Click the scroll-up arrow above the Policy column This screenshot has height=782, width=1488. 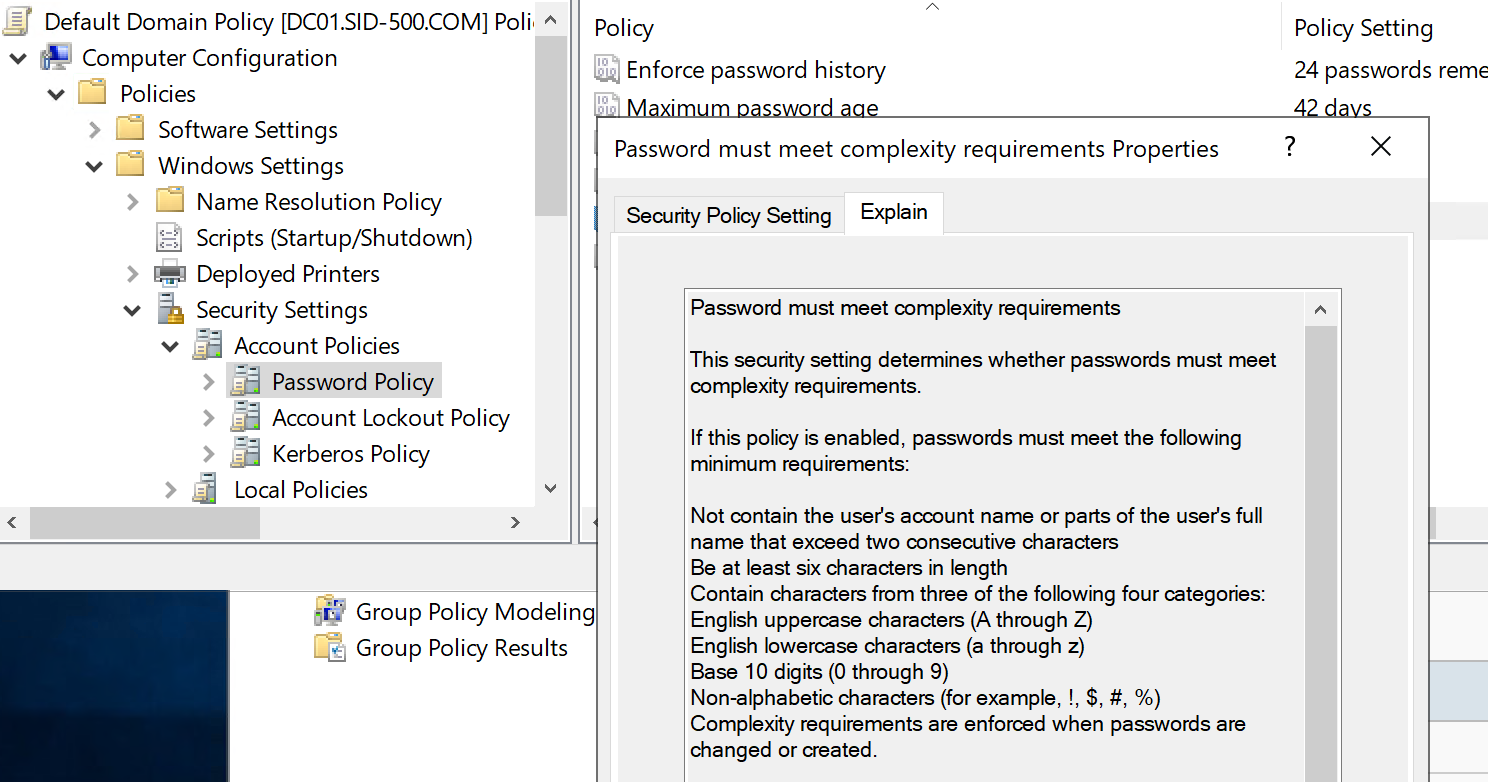(x=932, y=8)
